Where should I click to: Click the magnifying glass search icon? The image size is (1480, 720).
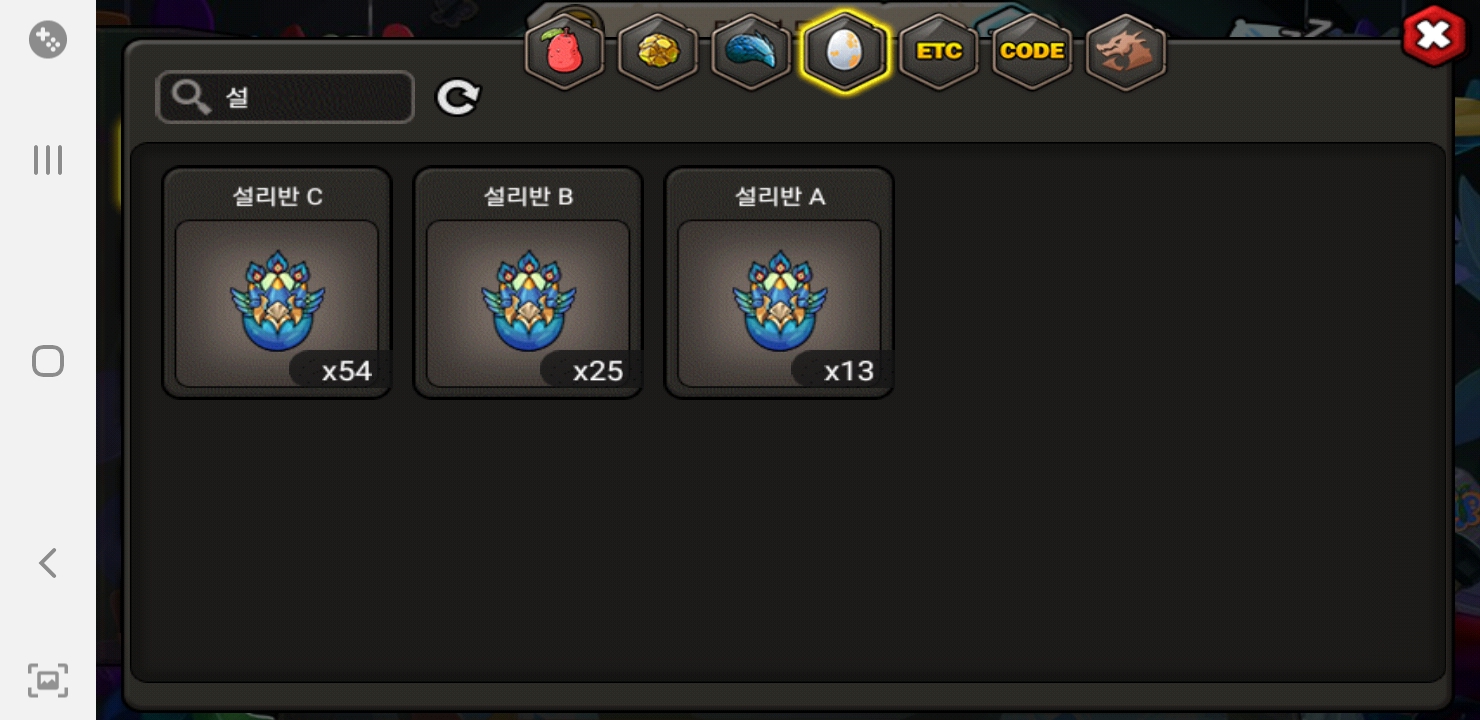(189, 97)
